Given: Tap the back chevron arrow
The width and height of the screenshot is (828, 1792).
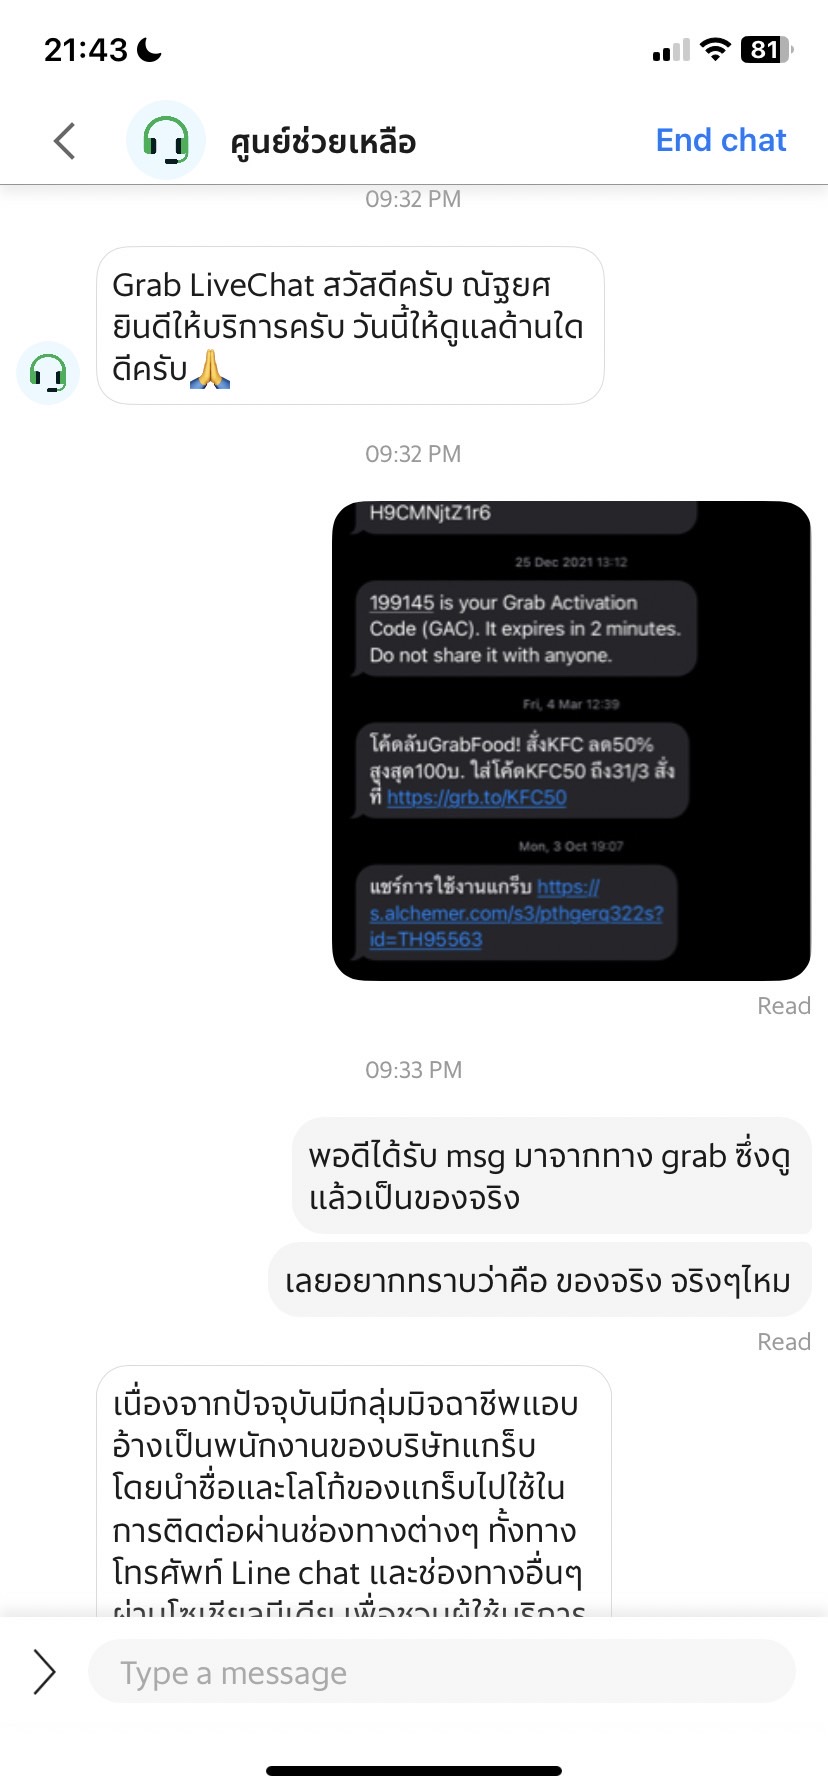Looking at the screenshot, I should [x=65, y=141].
